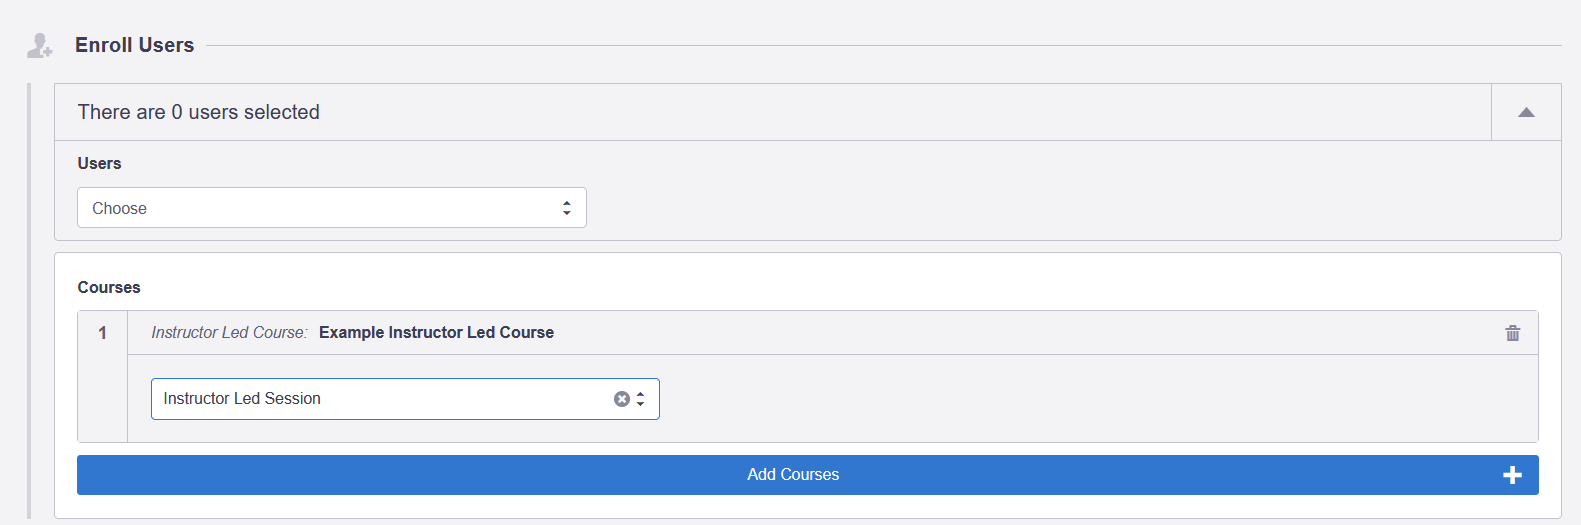1581x525 pixels.
Task: Click the gray vertical bar beside panels
Action: click(29, 304)
